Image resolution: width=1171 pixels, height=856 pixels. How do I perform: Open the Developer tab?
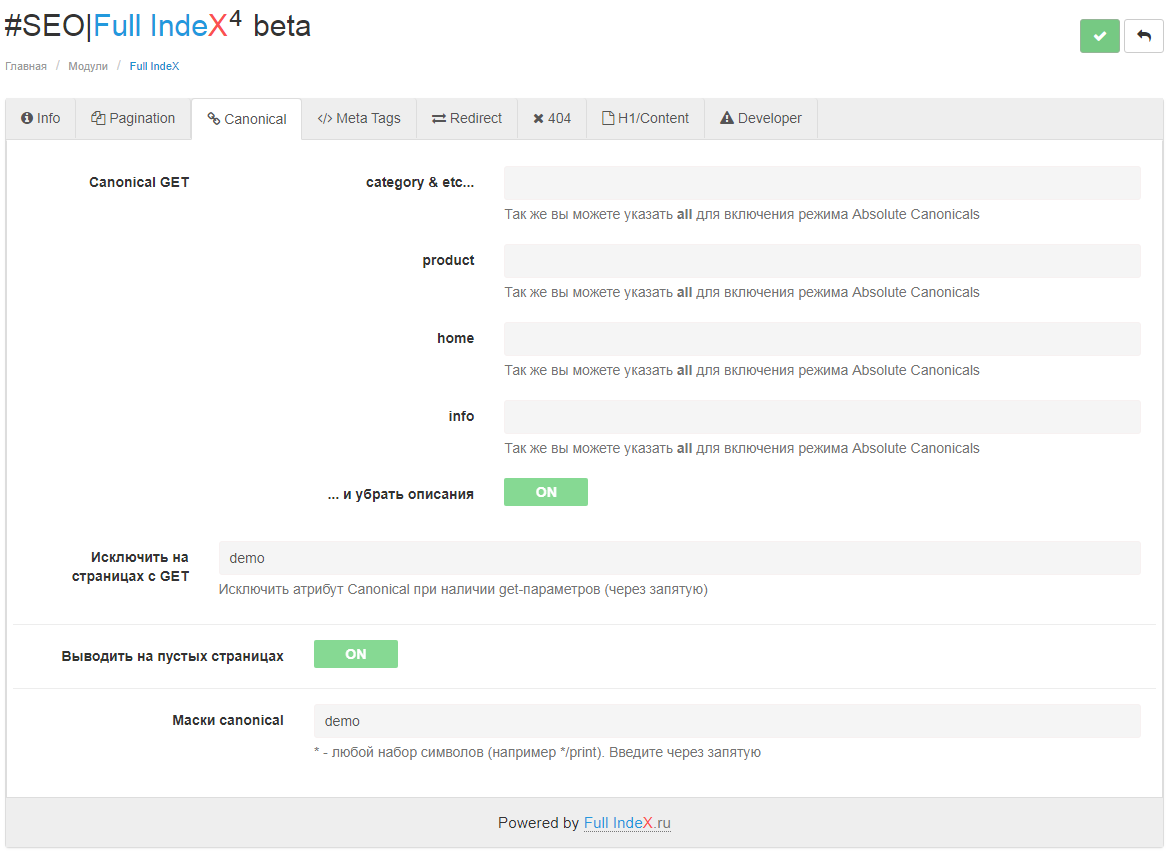761,118
